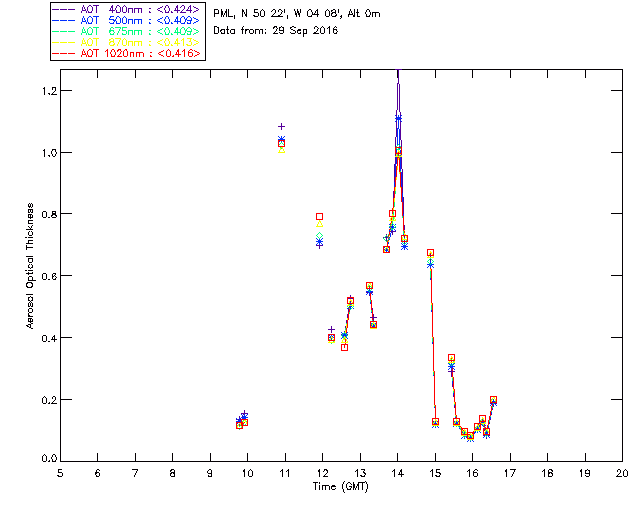Click the PML station location header text
640x512 pixels.
click(297, 13)
